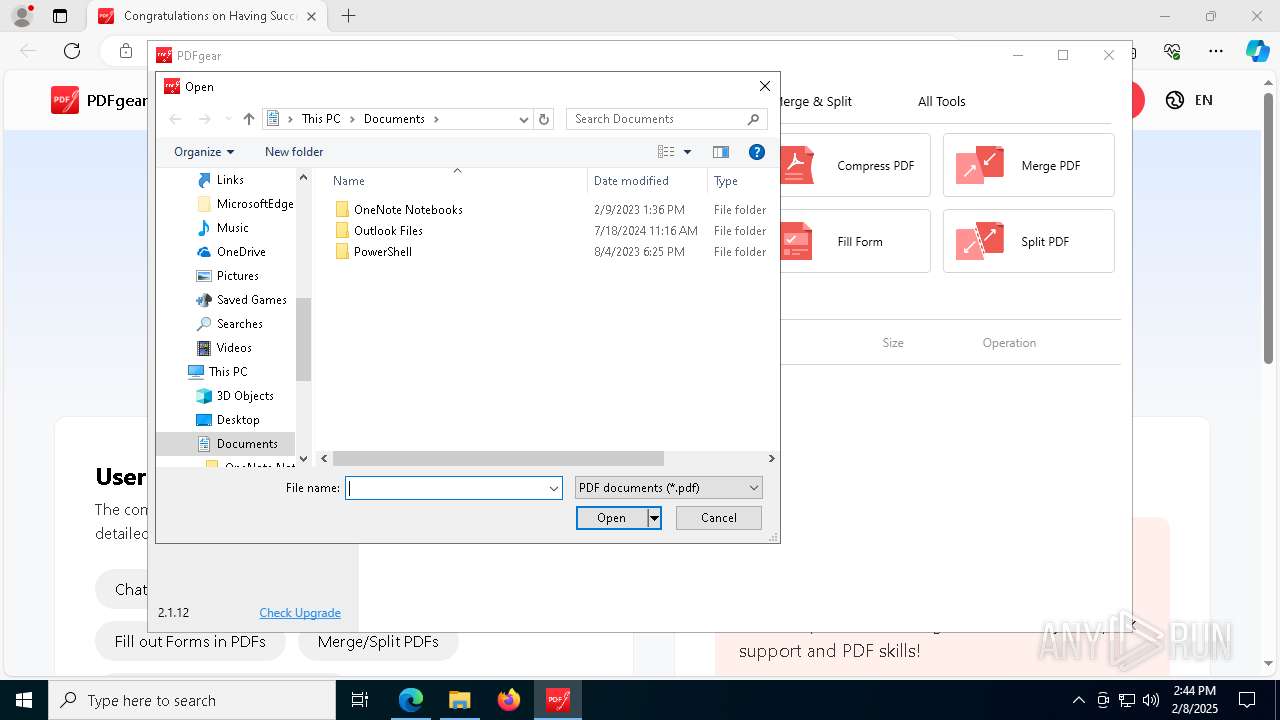
Task: Click the Check Upgrade link
Action: (300, 613)
